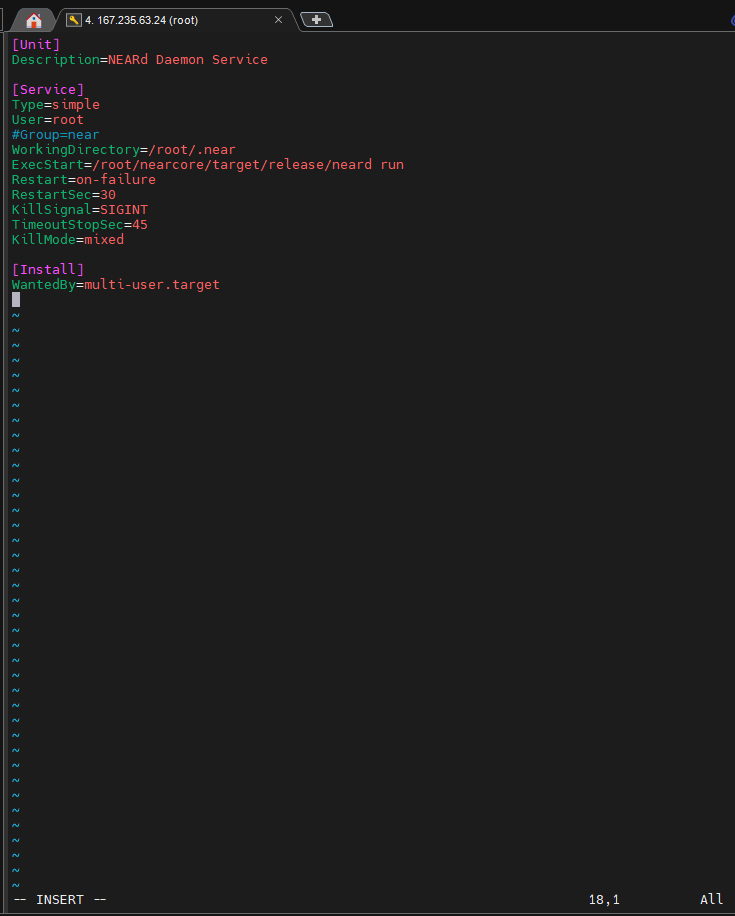The height and width of the screenshot is (916, 735).
Task: Close the 167.235.63.24 session tab
Action: tap(278, 20)
